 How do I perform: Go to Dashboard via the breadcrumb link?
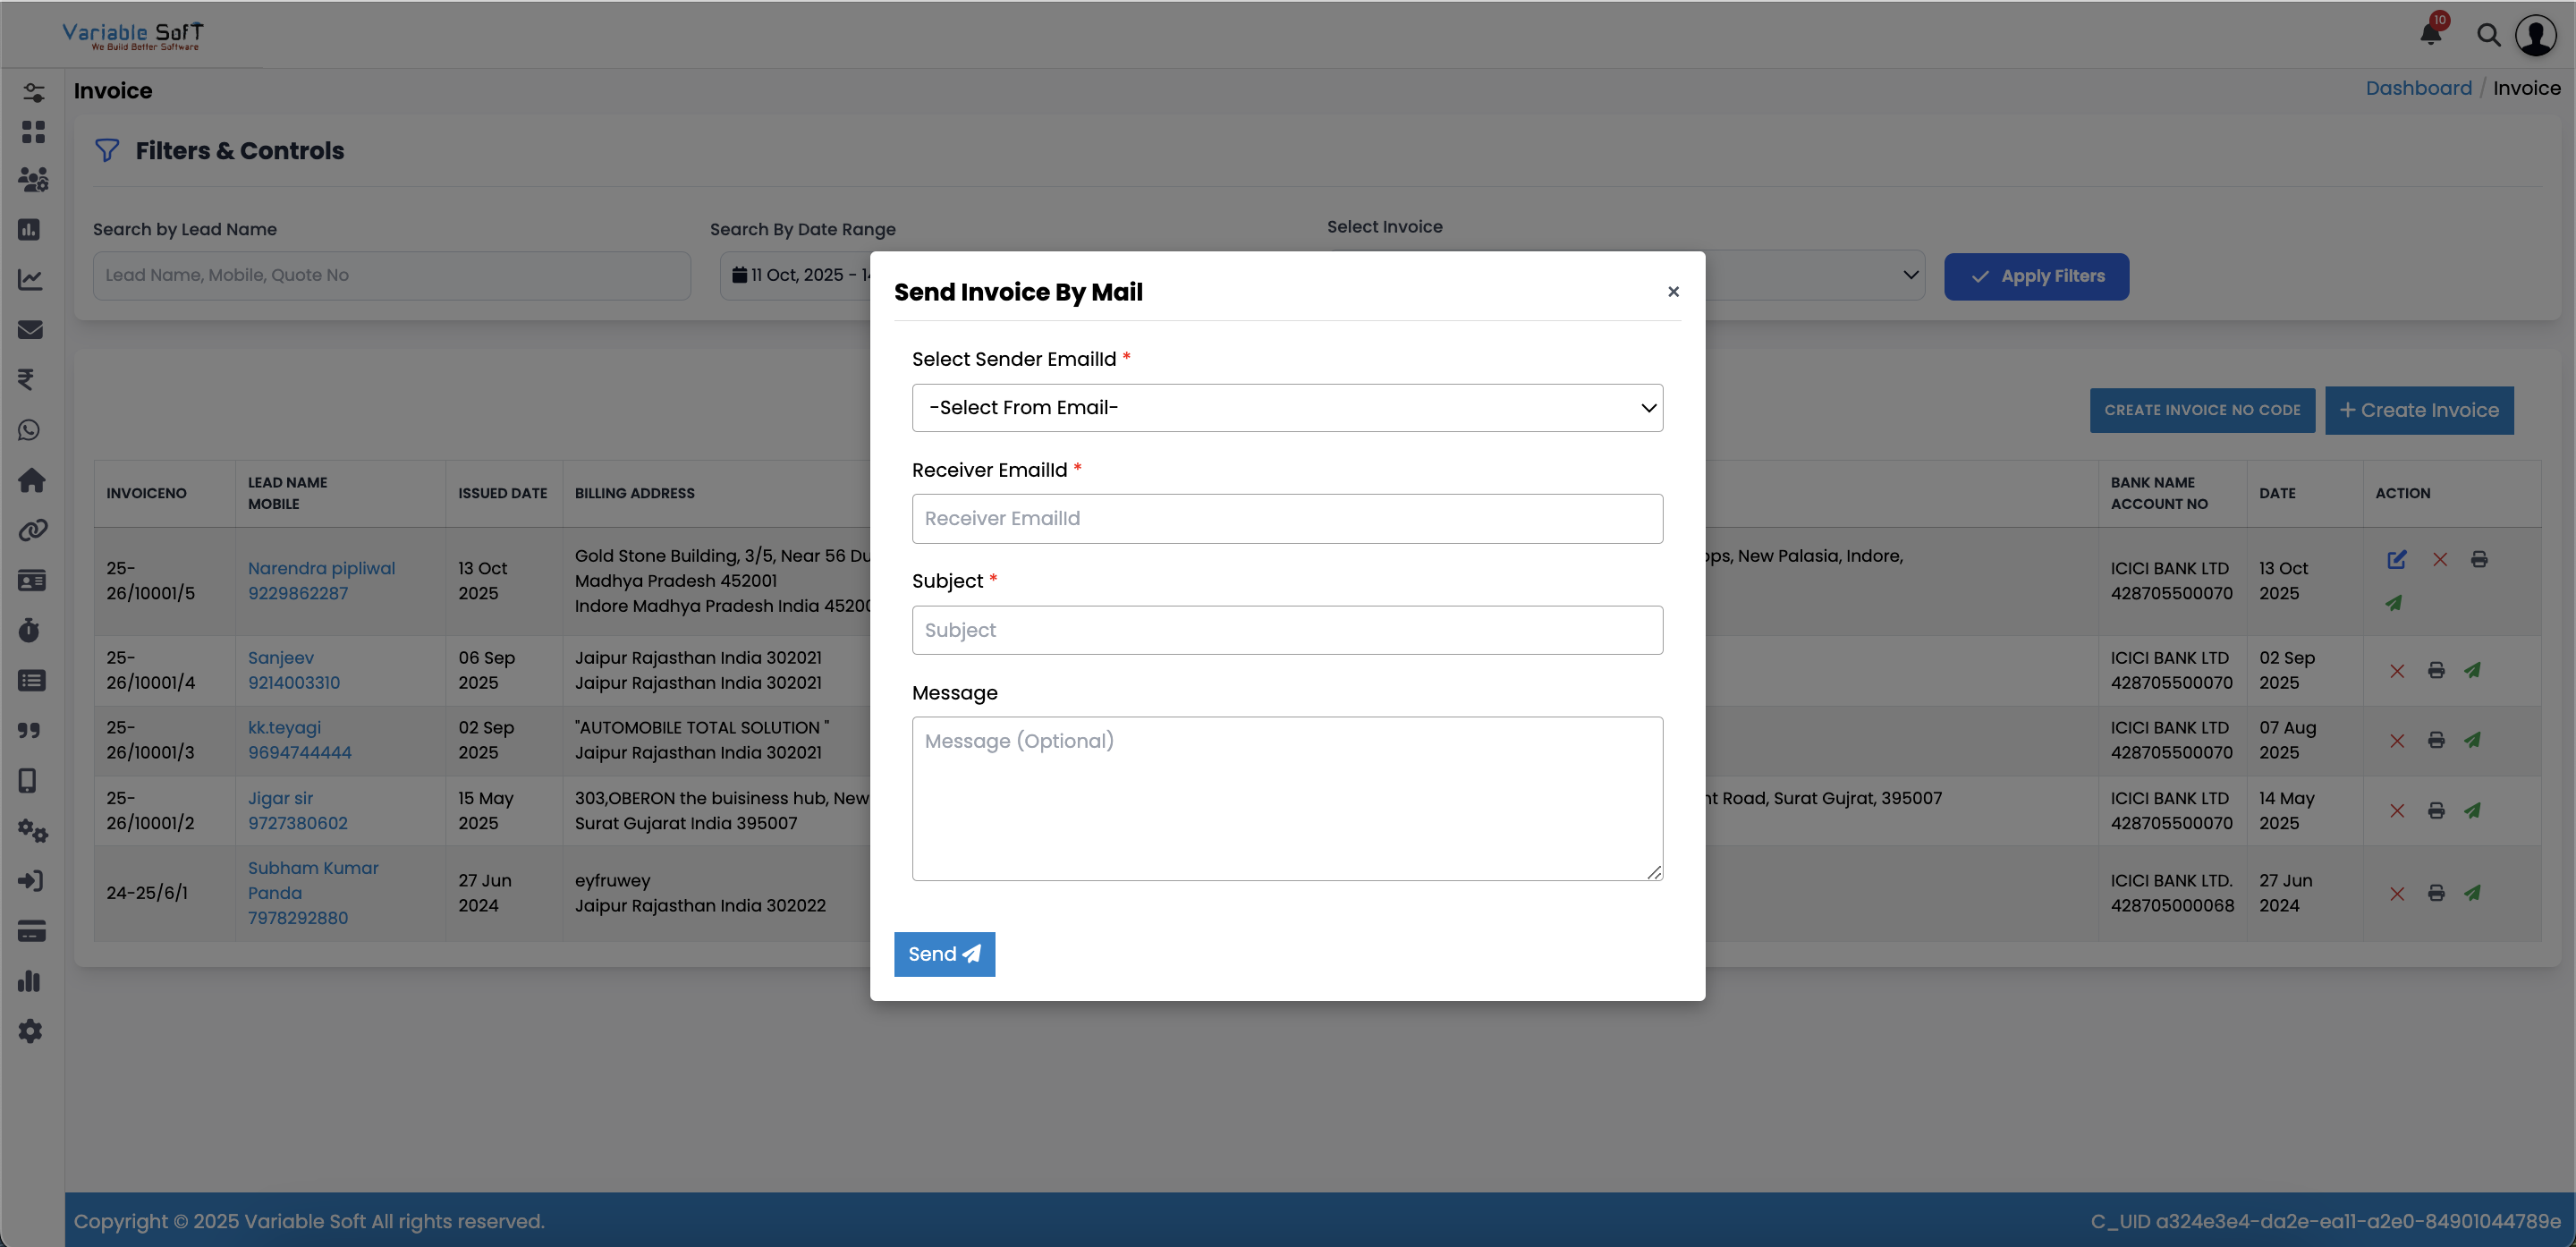[2418, 88]
